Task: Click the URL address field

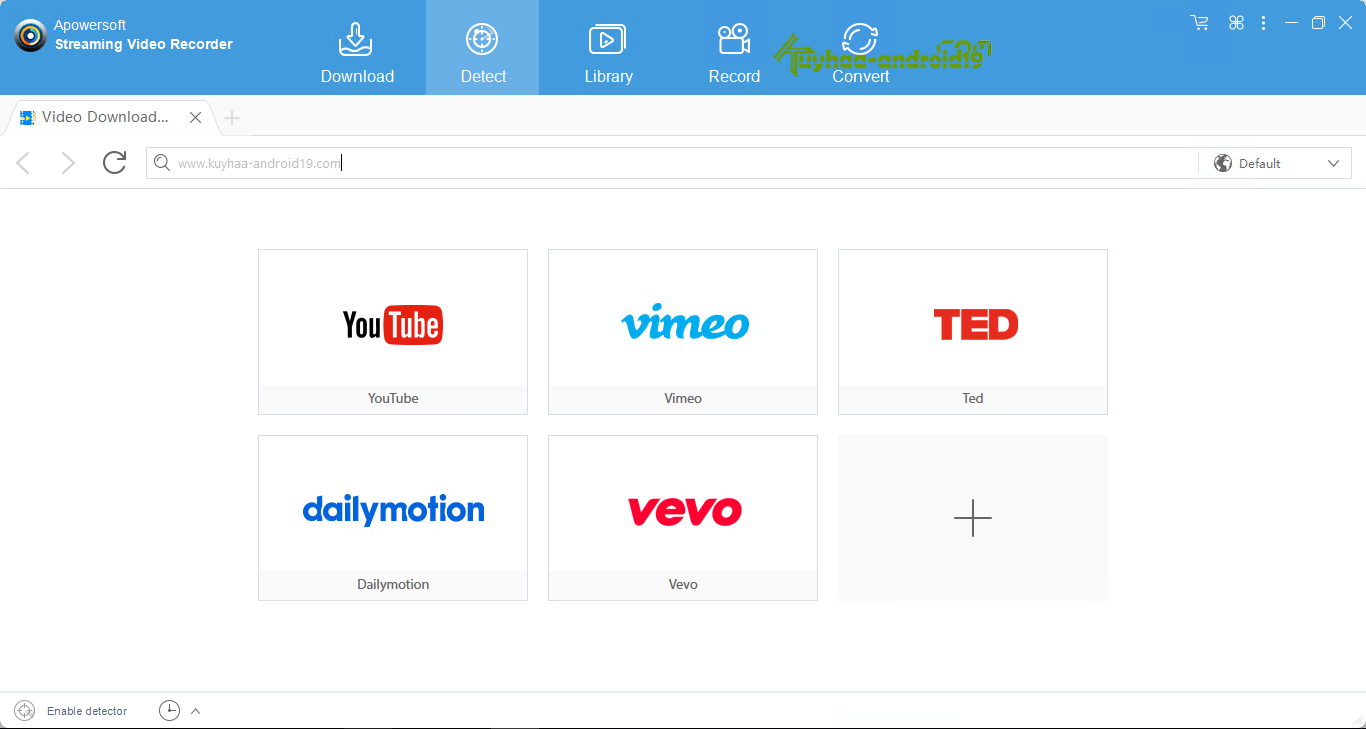Action: 672,163
